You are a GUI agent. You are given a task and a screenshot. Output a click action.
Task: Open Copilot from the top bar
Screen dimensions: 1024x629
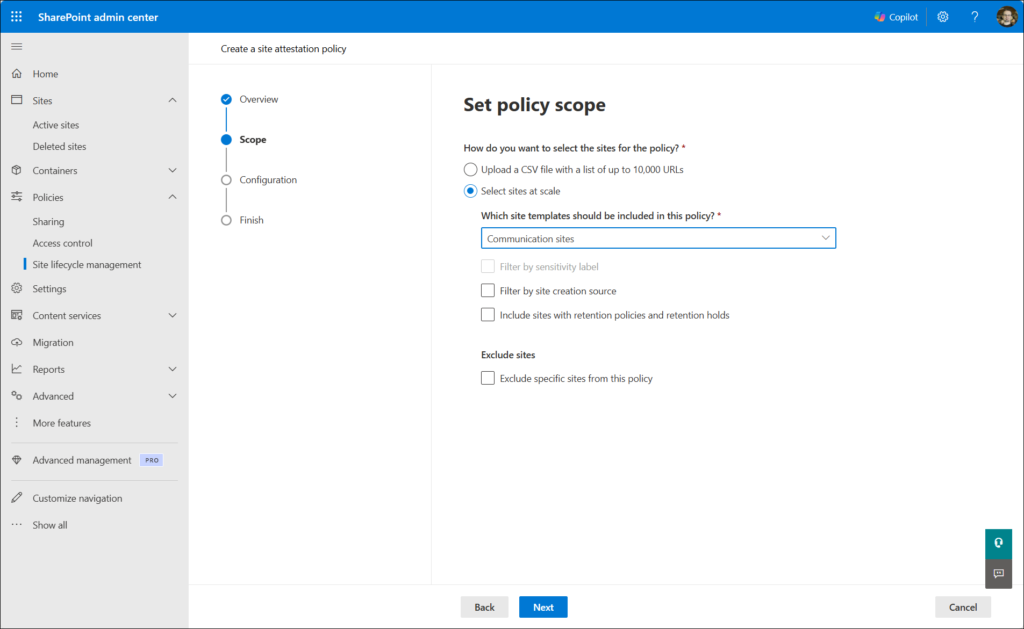(x=895, y=17)
